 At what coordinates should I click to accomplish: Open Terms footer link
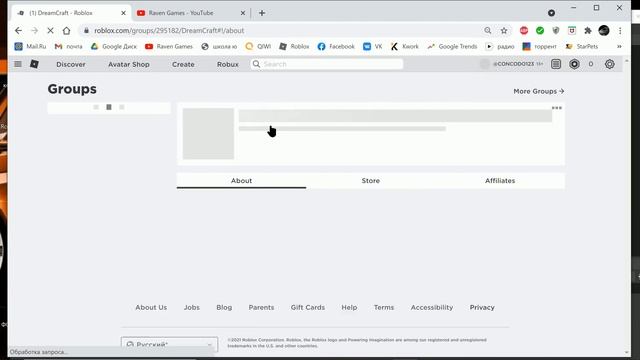pyautogui.click(x=384, y=308)
